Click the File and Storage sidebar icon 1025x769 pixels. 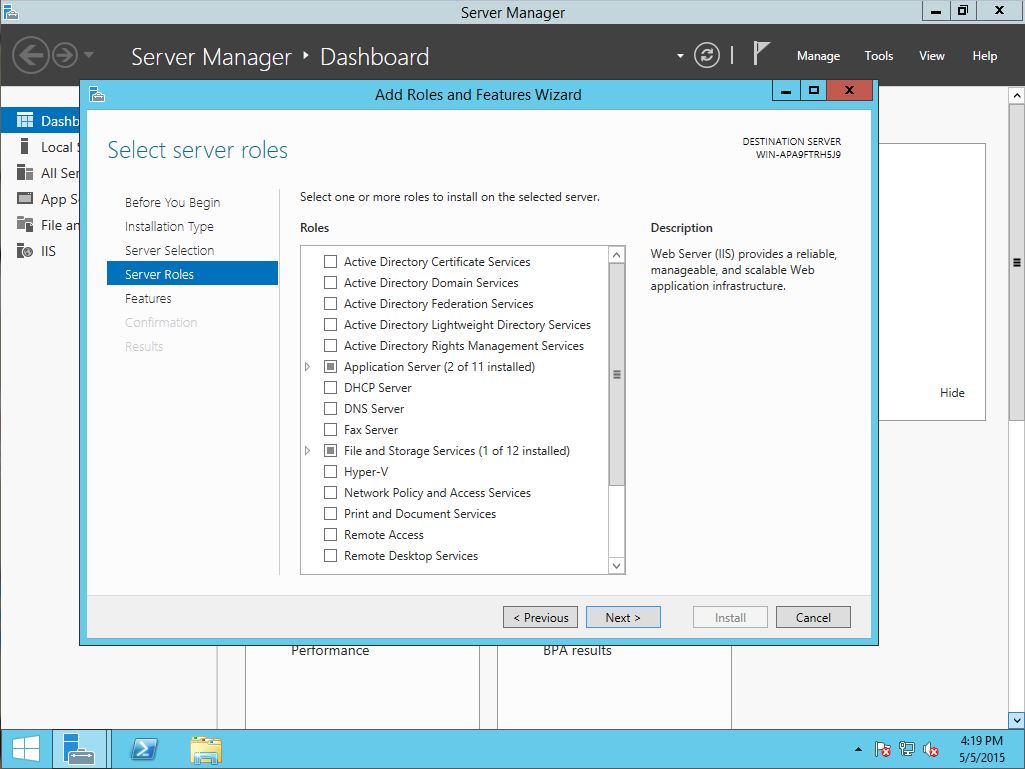pos(25,224)
